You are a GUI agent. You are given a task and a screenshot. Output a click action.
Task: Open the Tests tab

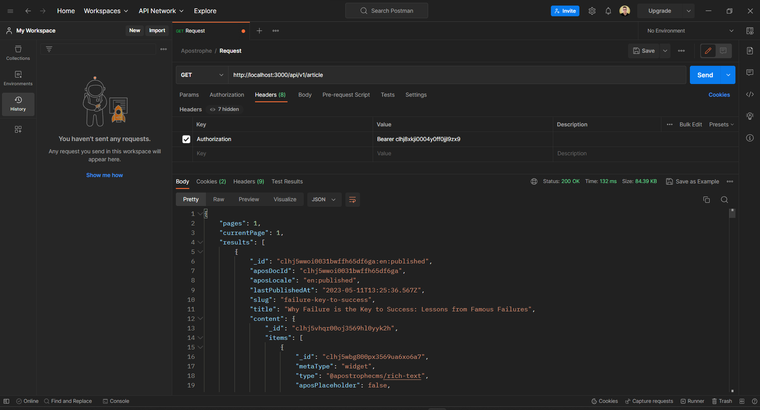click(x=387, y=95)
